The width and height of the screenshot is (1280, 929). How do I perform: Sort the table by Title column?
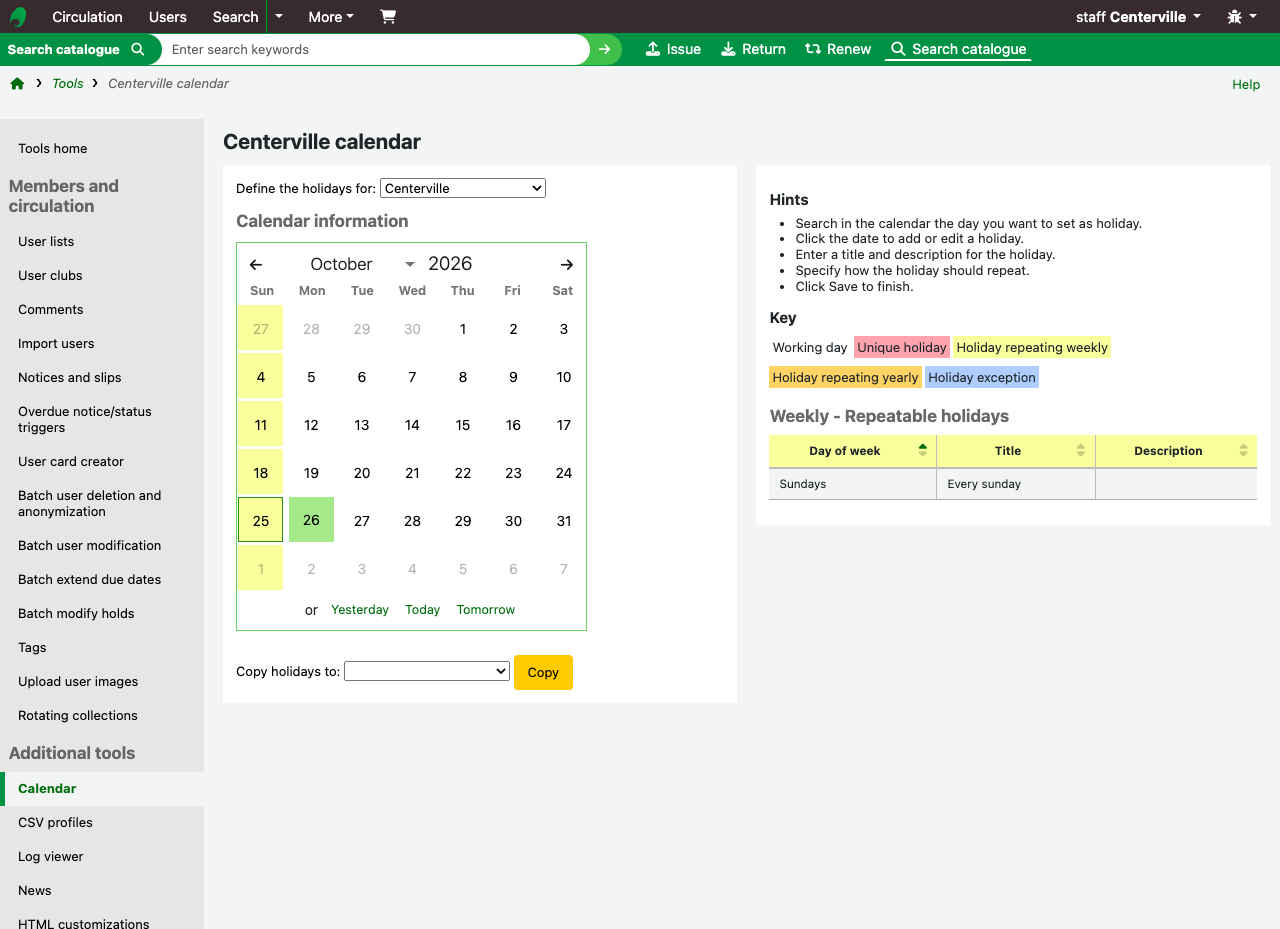coord(1015,451)
